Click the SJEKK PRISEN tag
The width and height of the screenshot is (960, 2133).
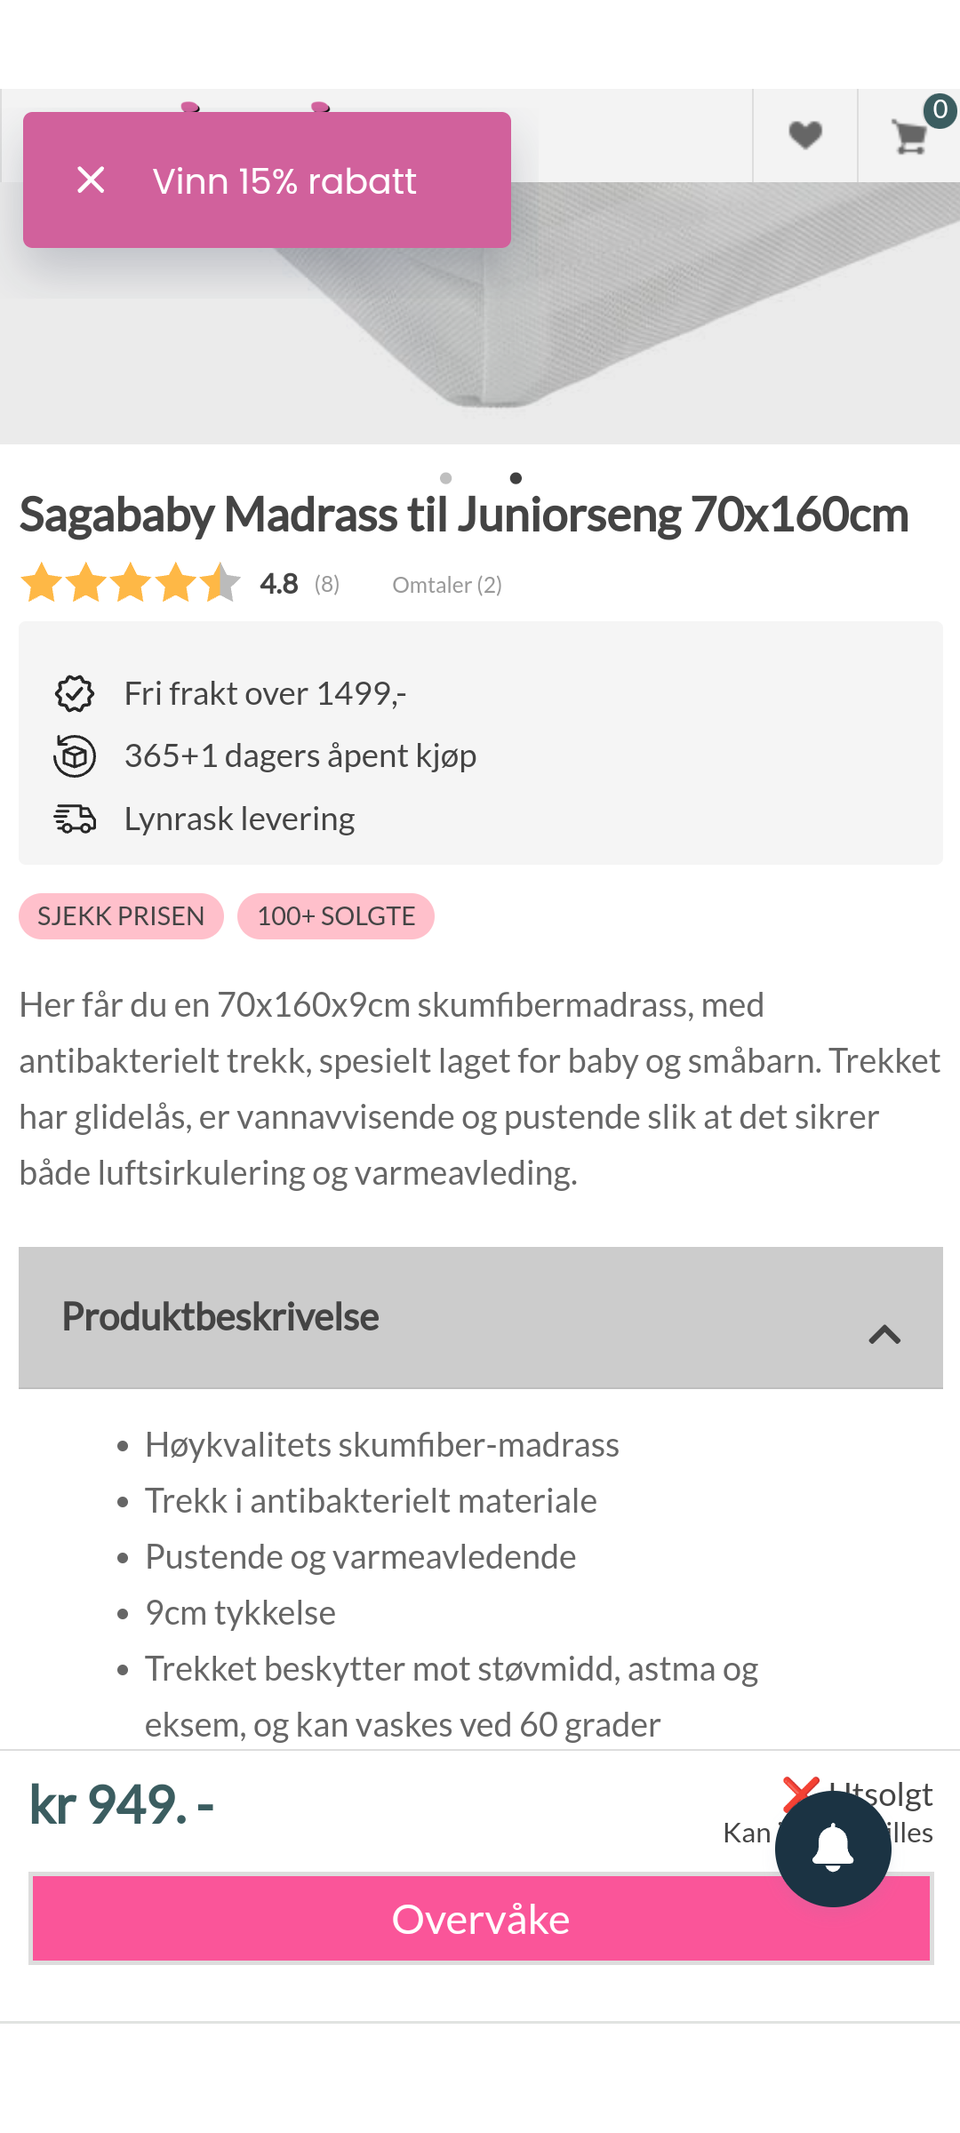click(121, 916)
